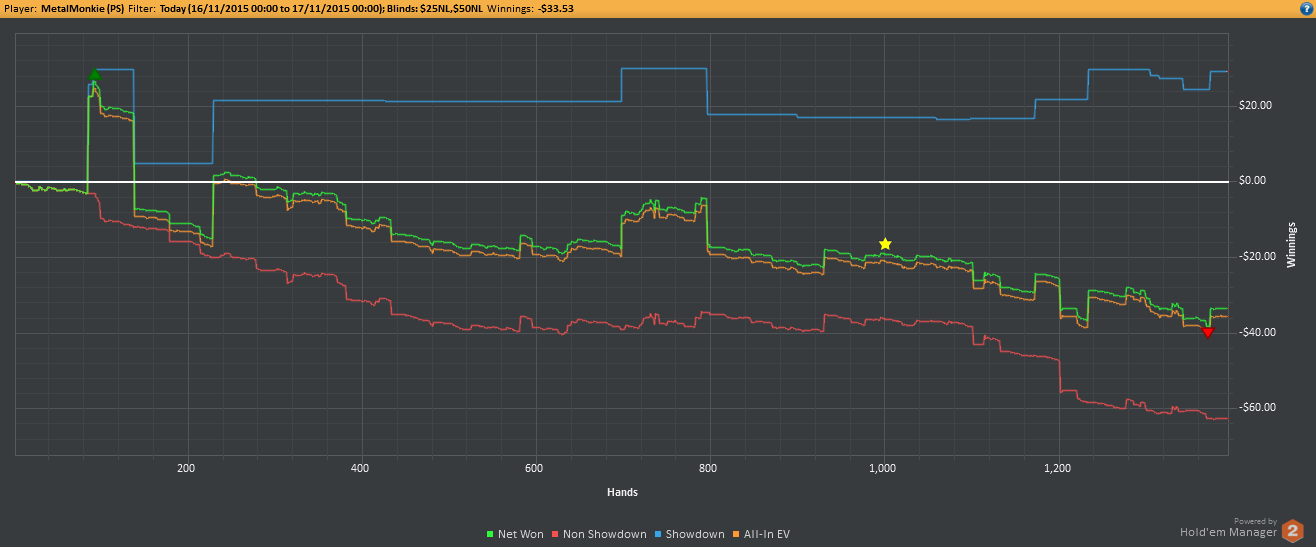
Task: Click the player name MetalMonkie (PS)
Action: click(x=84, y=7)
